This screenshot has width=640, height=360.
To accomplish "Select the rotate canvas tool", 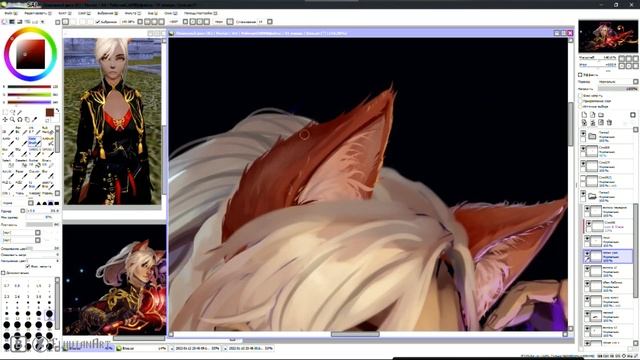I will 20,119.
